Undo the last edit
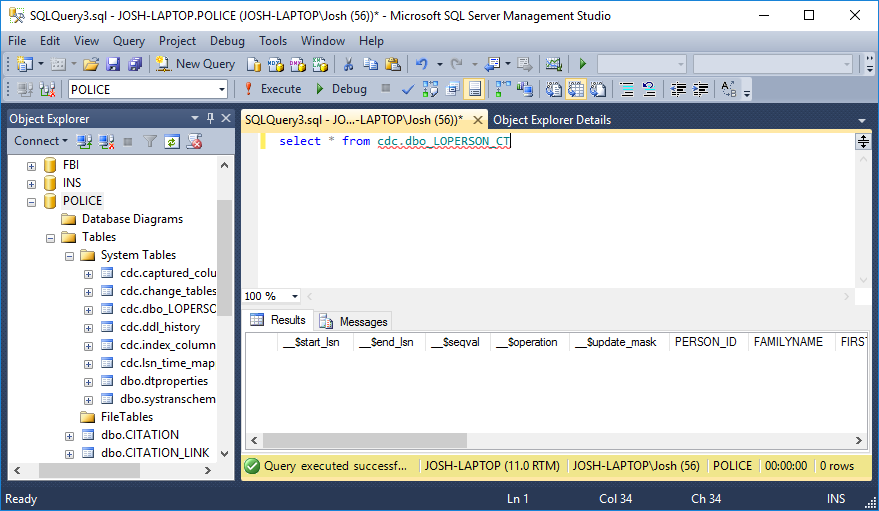 point(422,64)
